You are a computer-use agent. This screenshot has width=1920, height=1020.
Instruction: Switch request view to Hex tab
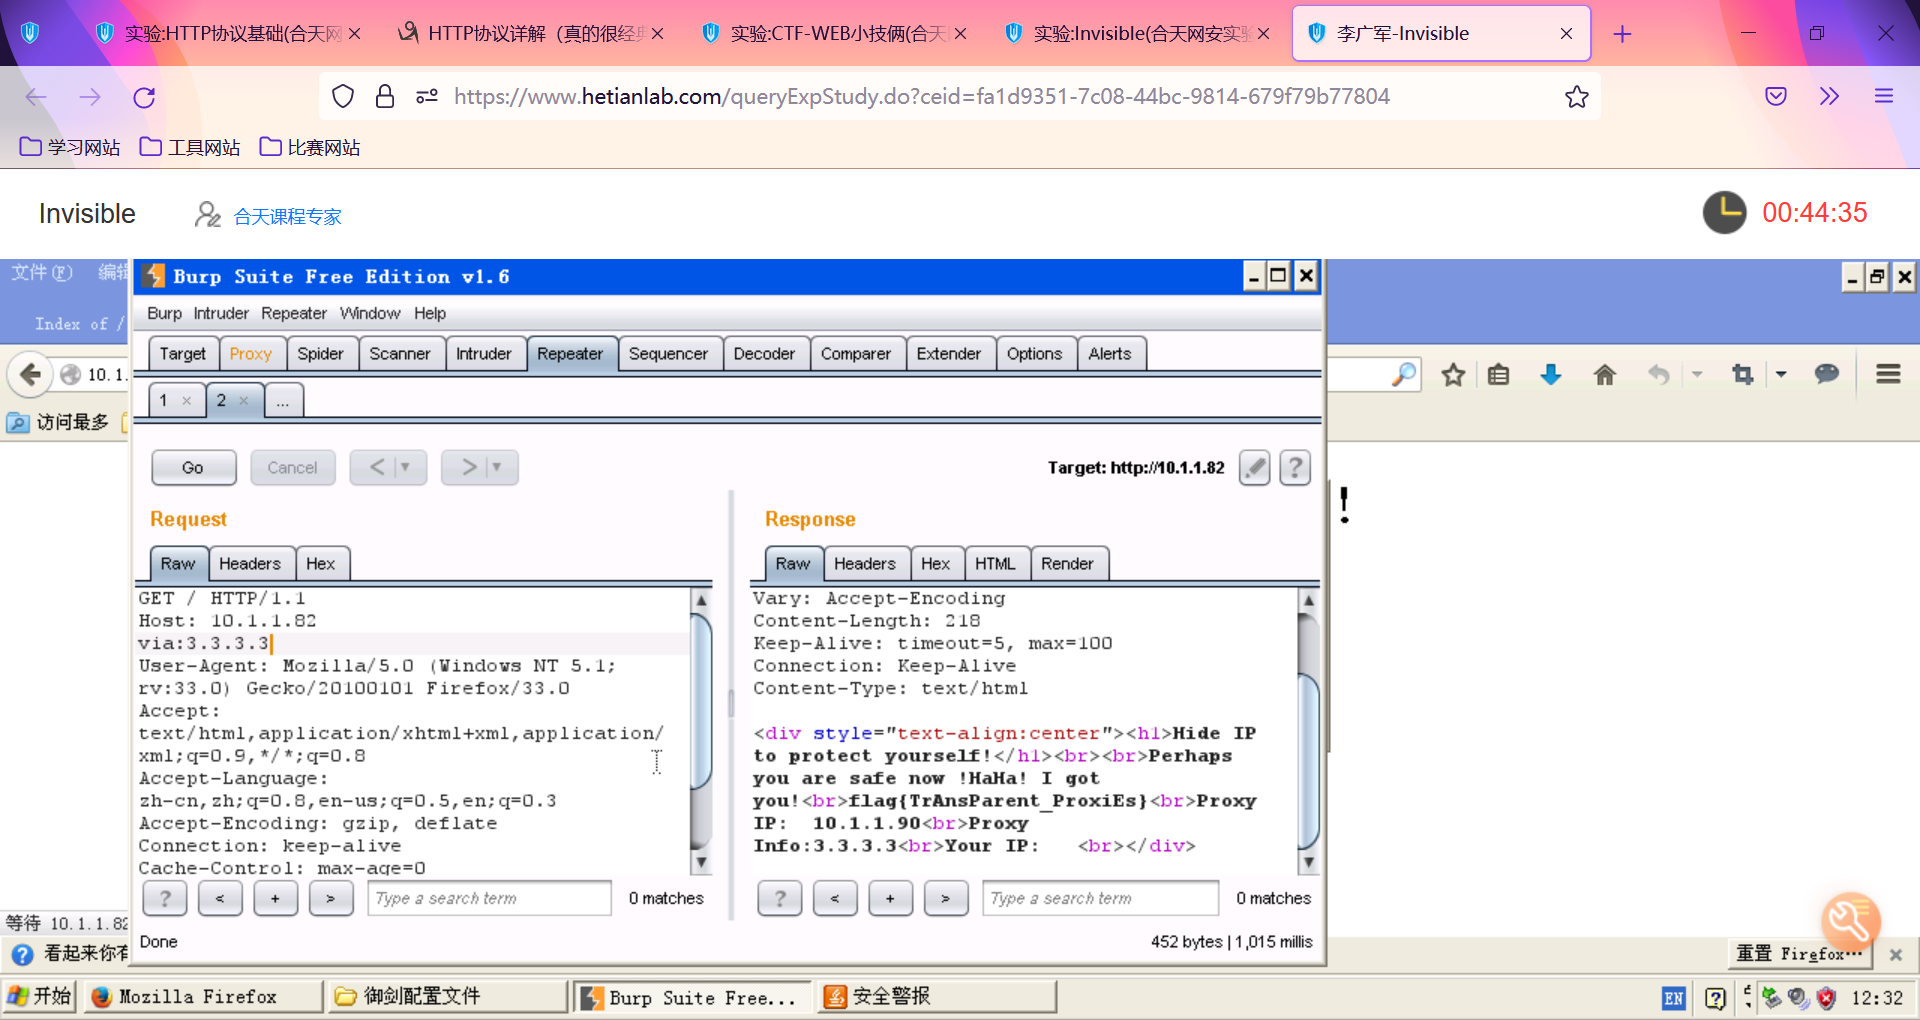point(320,564)
